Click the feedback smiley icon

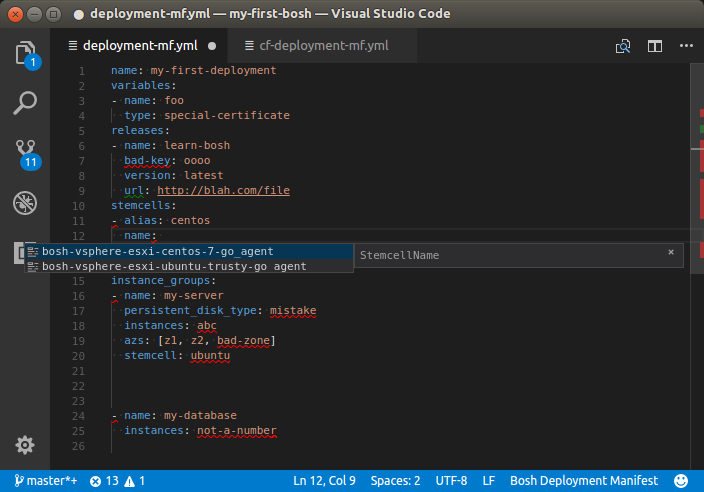coord(681,481)
